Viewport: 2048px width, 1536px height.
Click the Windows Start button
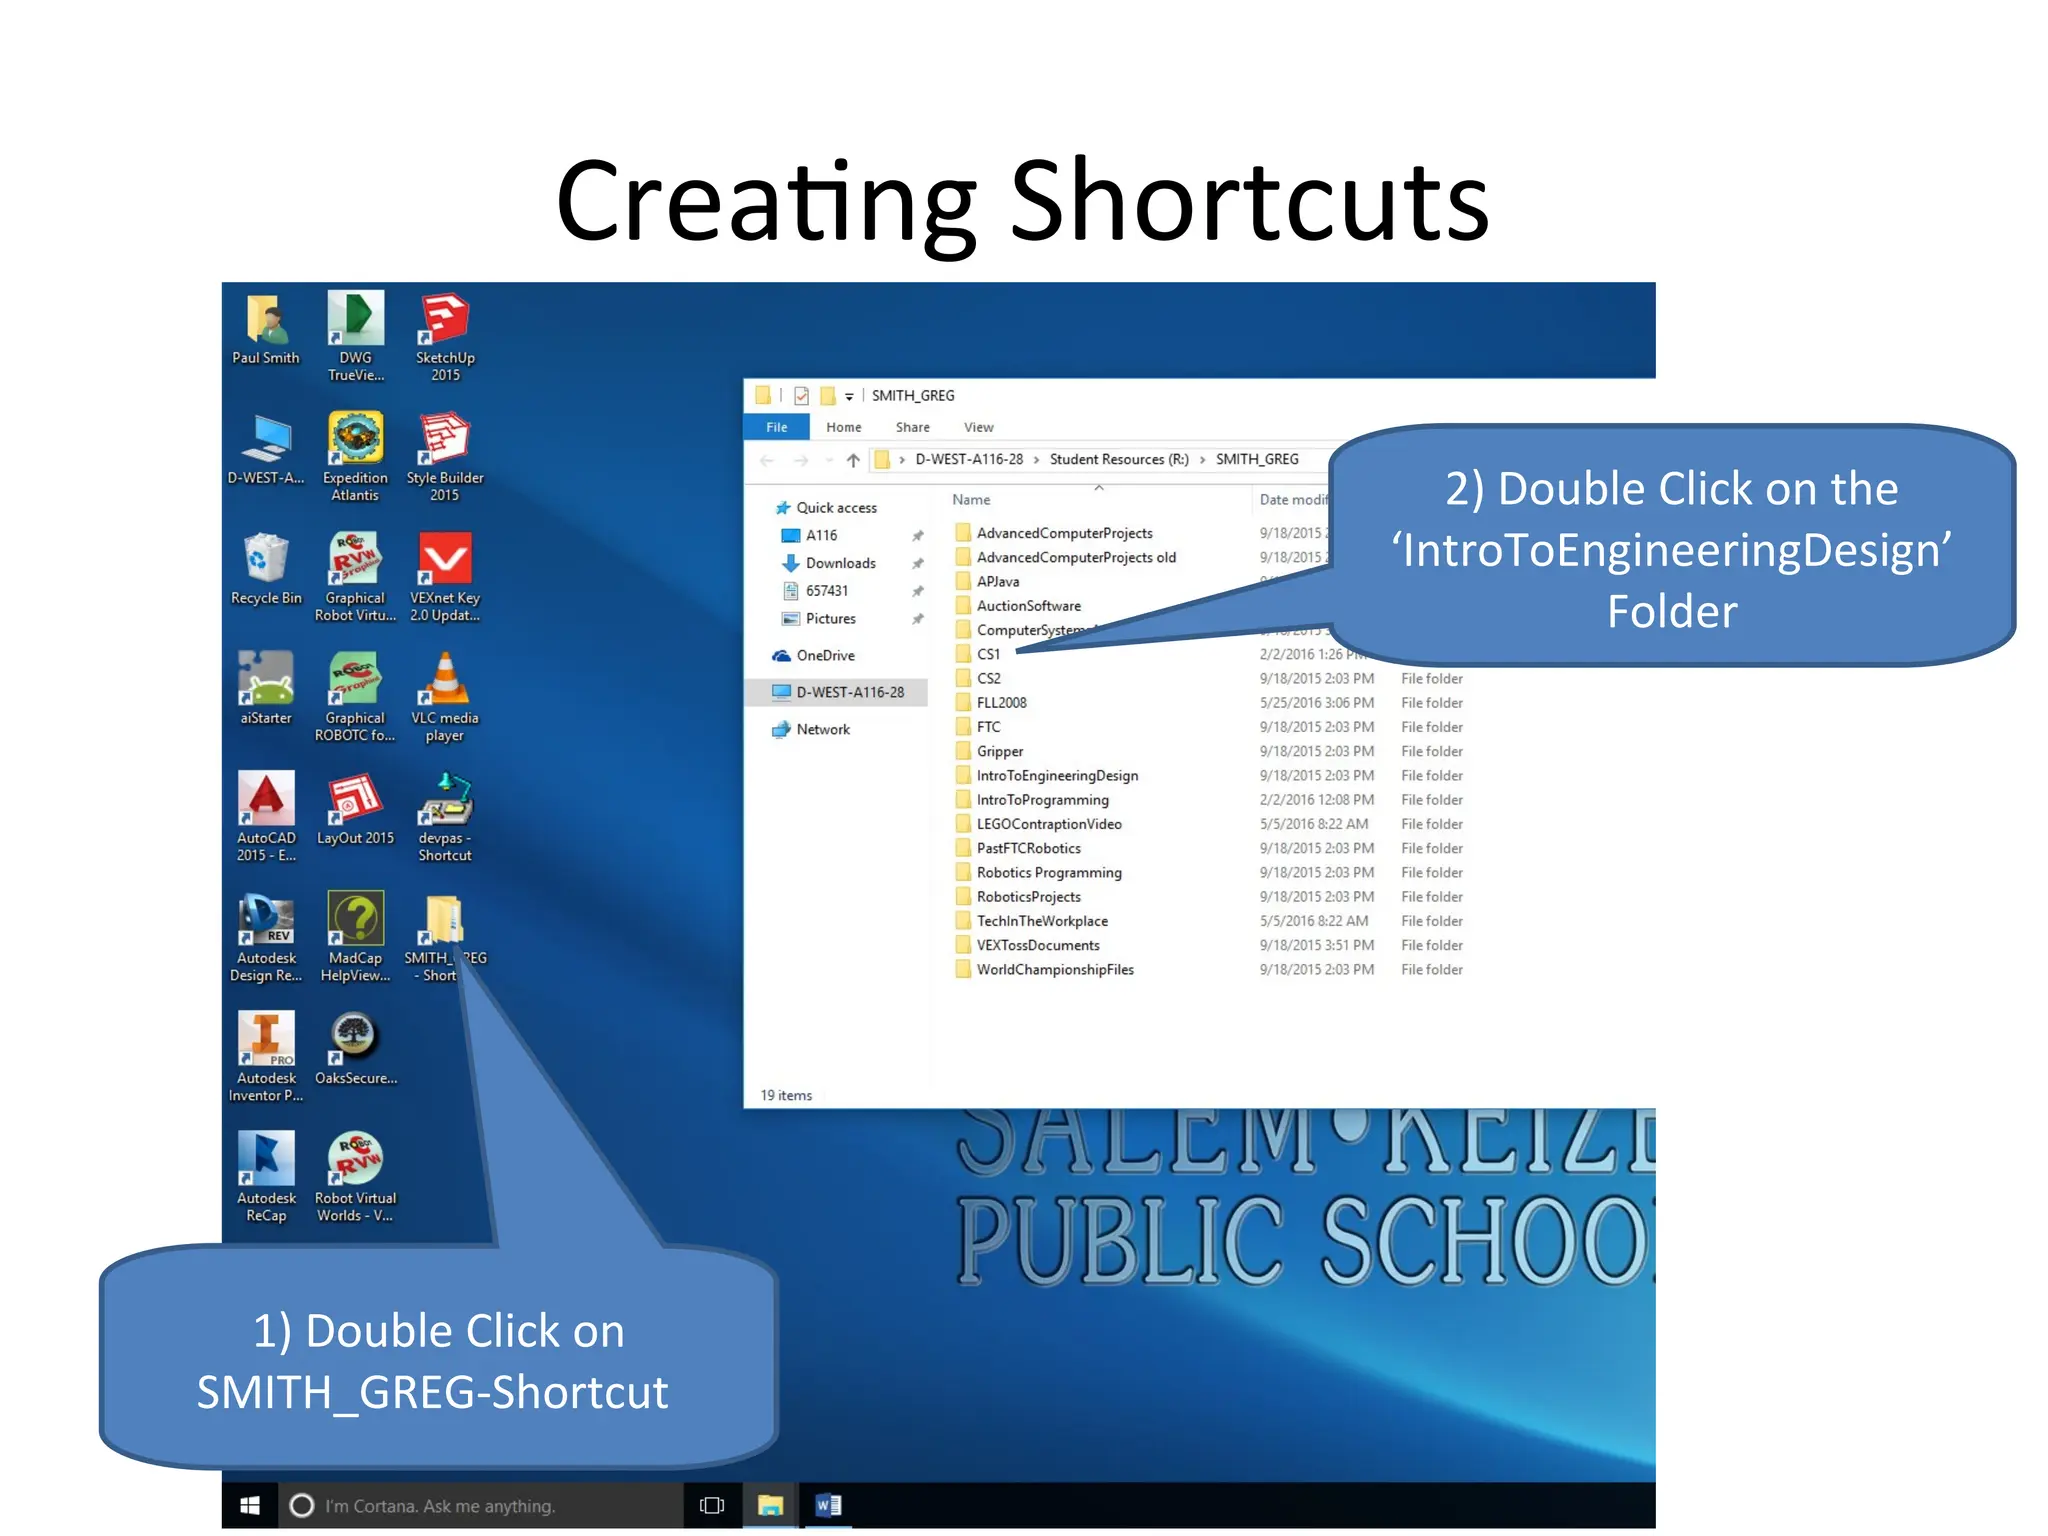250,1505
